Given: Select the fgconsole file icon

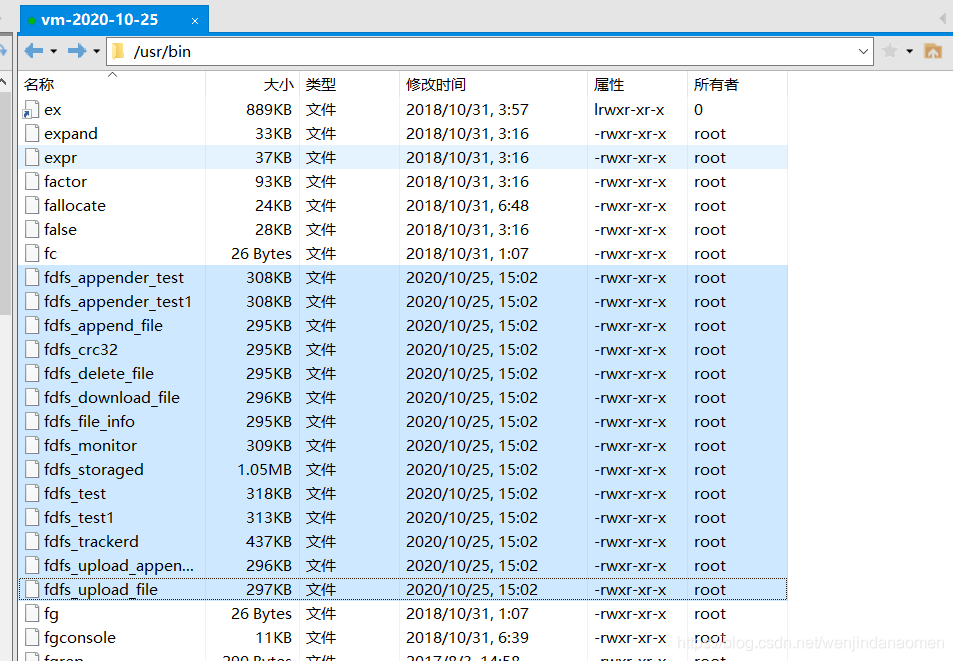Looking at the screenshot, I should [32, 637].
